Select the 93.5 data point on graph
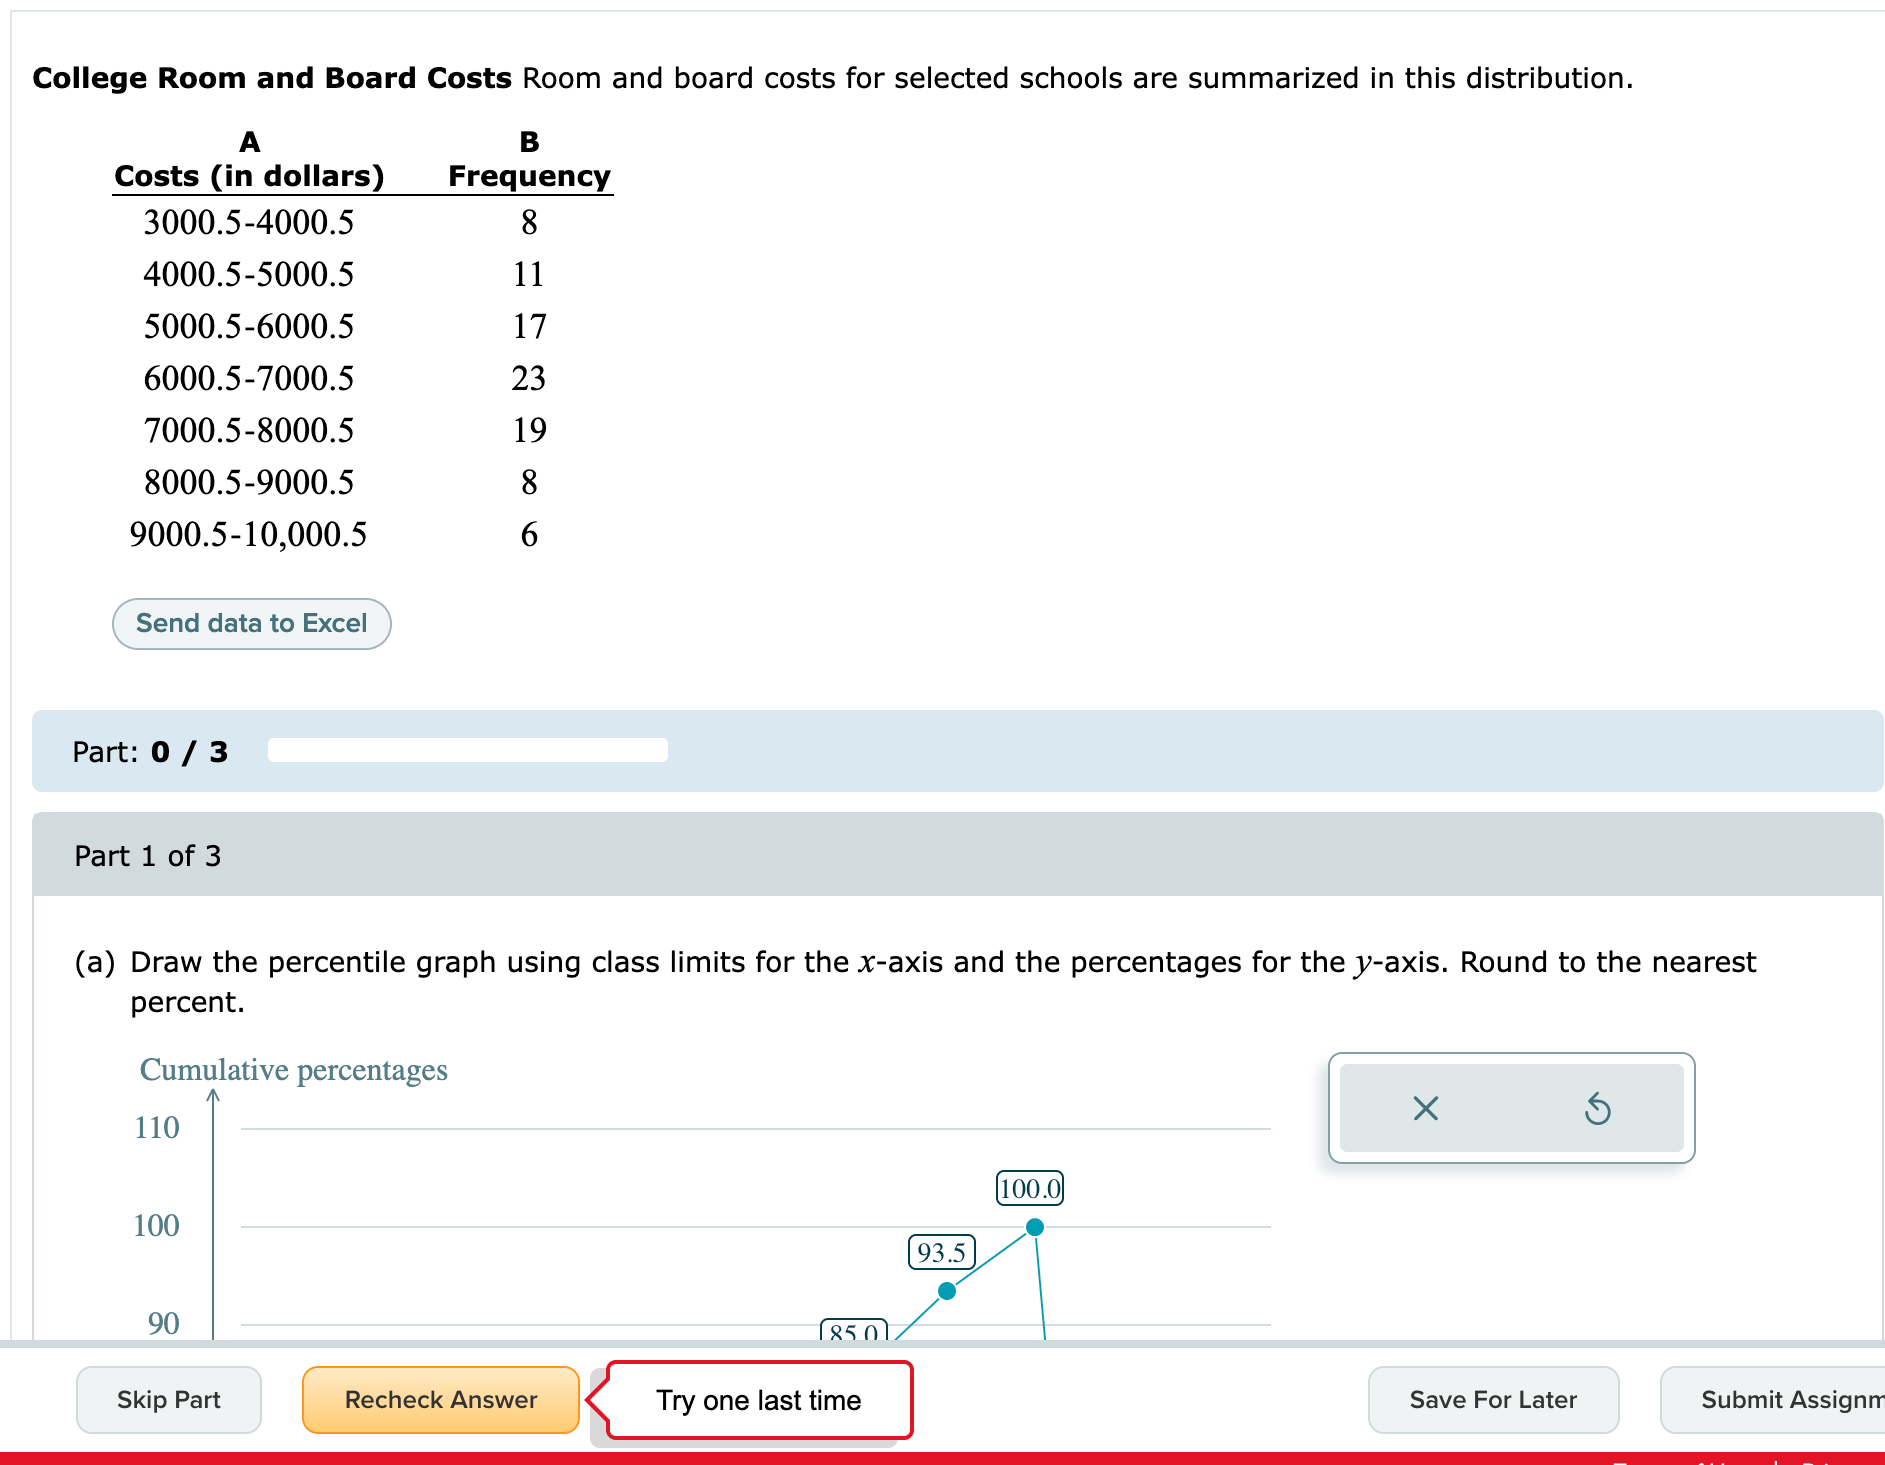This screenshot has width=1885, height=1465. tap(947, 1291)
